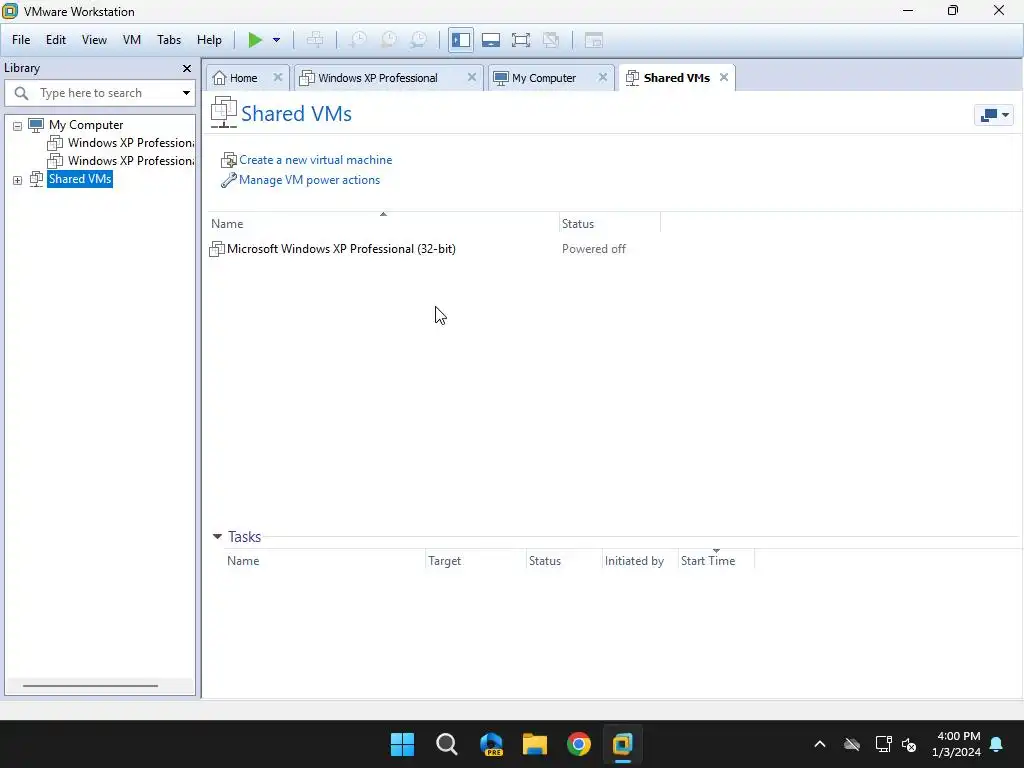Sort tasks by Name column header
Image resolution: width=1024 pixels, height=768 pixels.
point(325,561)
